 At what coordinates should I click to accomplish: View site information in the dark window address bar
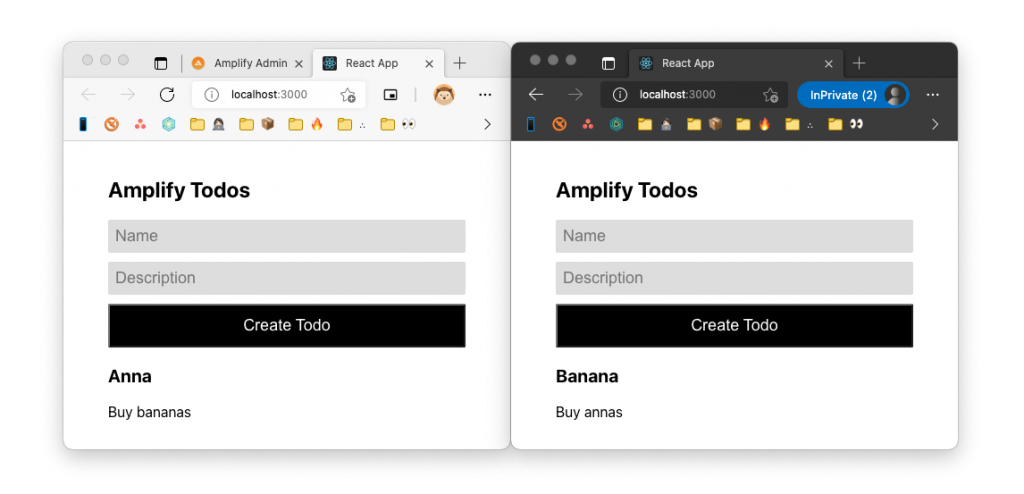[x=620, y=95]
